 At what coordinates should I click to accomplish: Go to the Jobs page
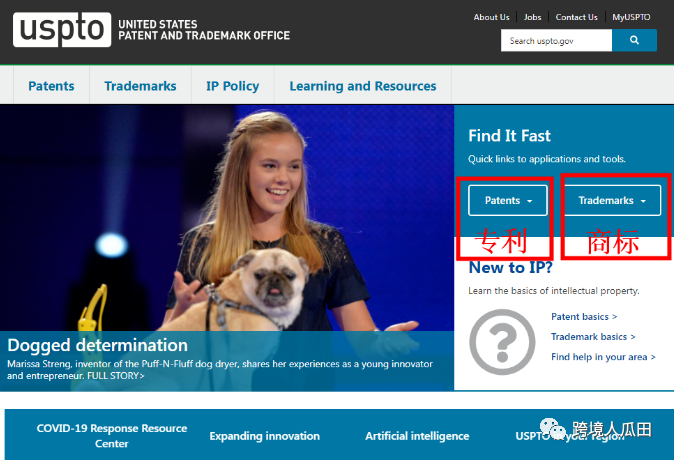[533, 17]
